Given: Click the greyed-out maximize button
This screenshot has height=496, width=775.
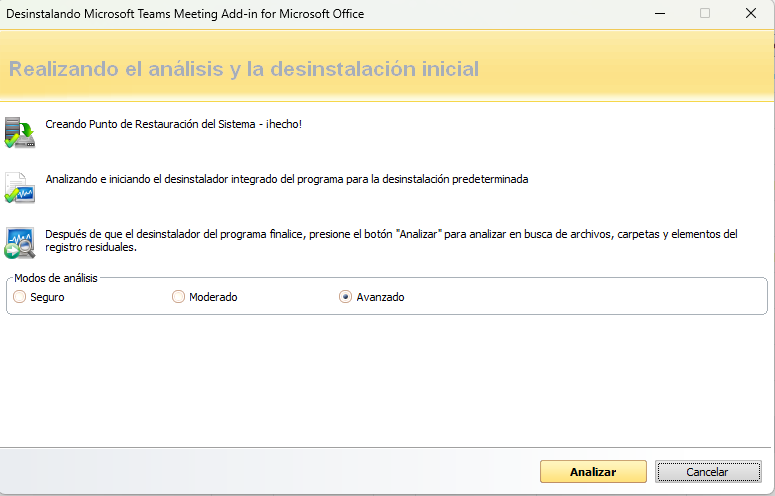Looking at the screenshot, I should (705, 14).
